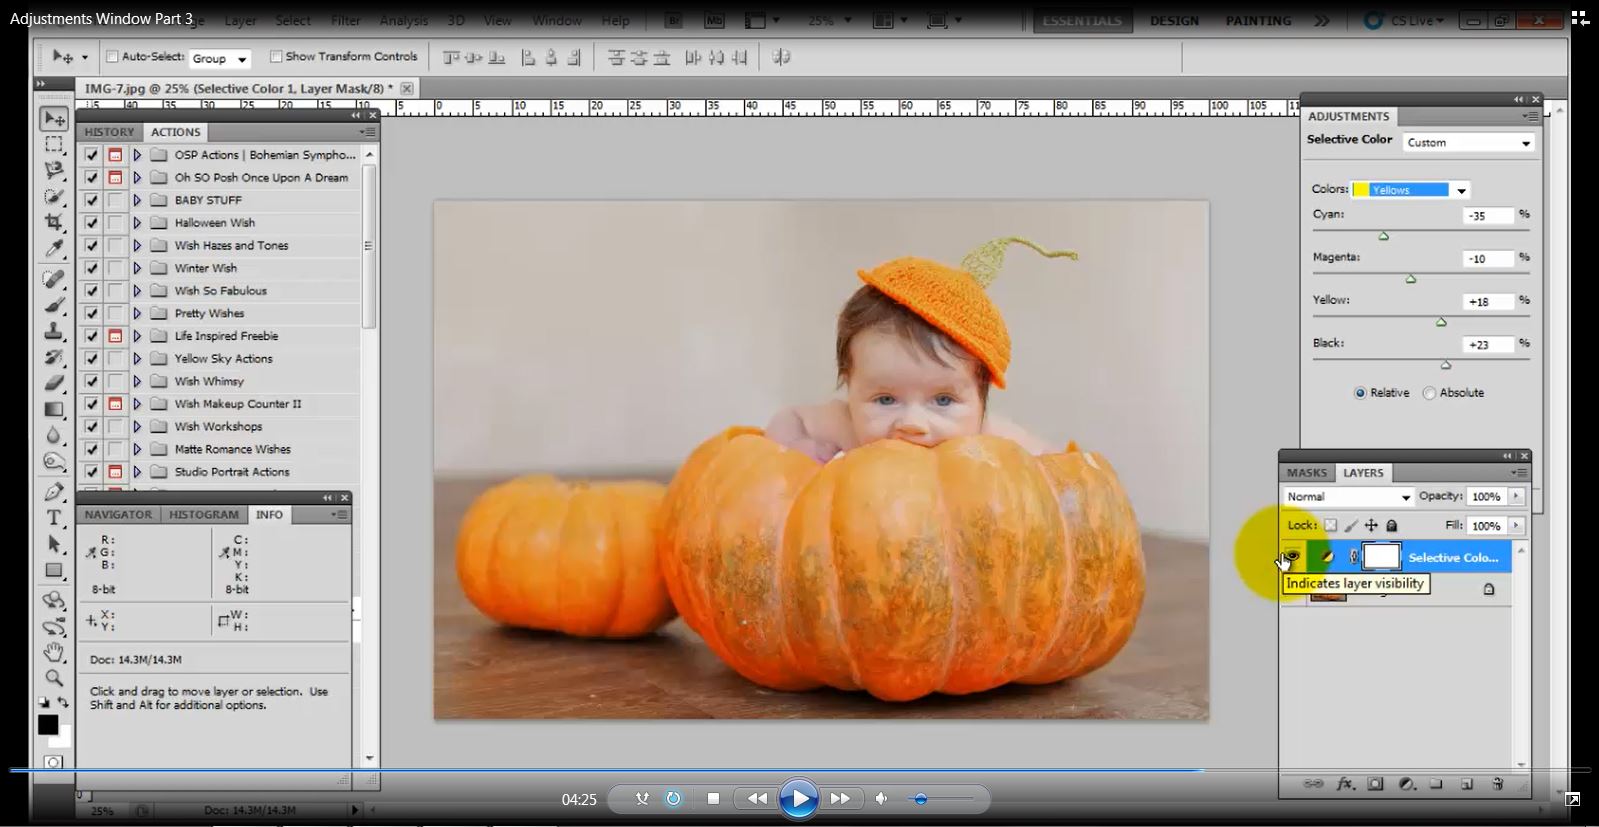Open the Normal blend mode dropdown
This screenshot has width=1599, height=827.
pyautogui.click(x=1348, y=497)
